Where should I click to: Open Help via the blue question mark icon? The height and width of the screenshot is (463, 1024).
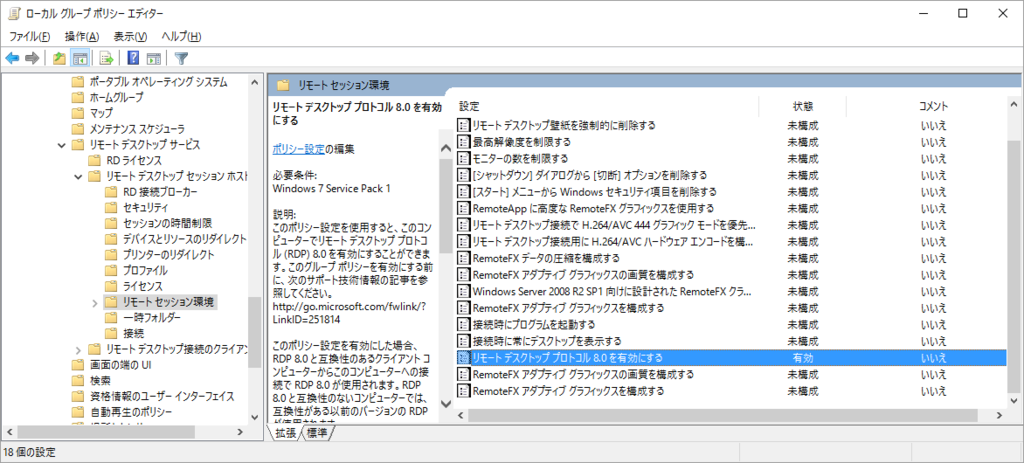[x=133, y=59]
